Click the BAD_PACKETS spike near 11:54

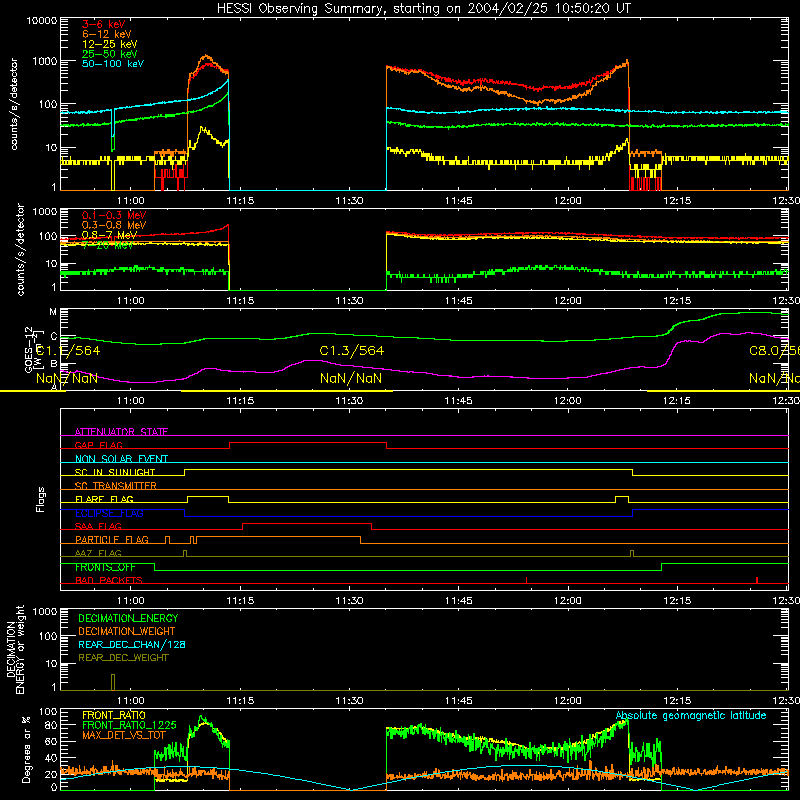526,580
